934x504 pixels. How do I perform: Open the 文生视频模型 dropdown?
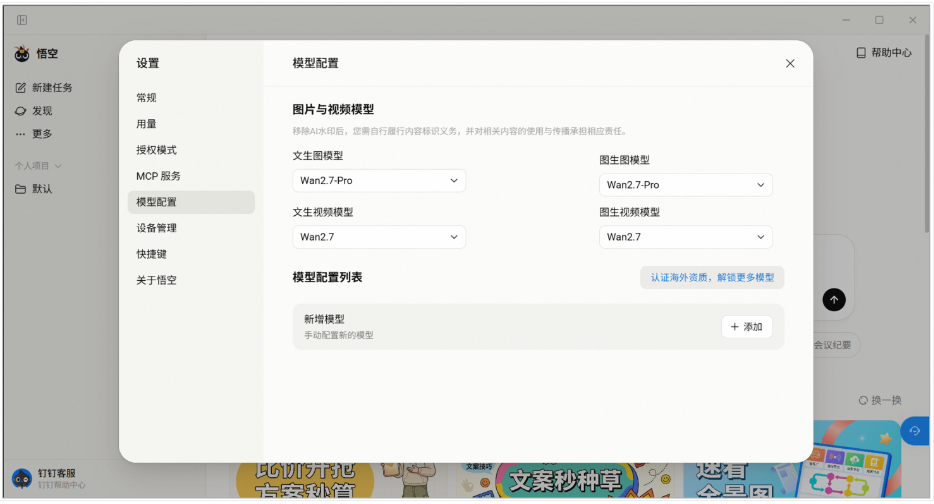[x=379, y=237]
